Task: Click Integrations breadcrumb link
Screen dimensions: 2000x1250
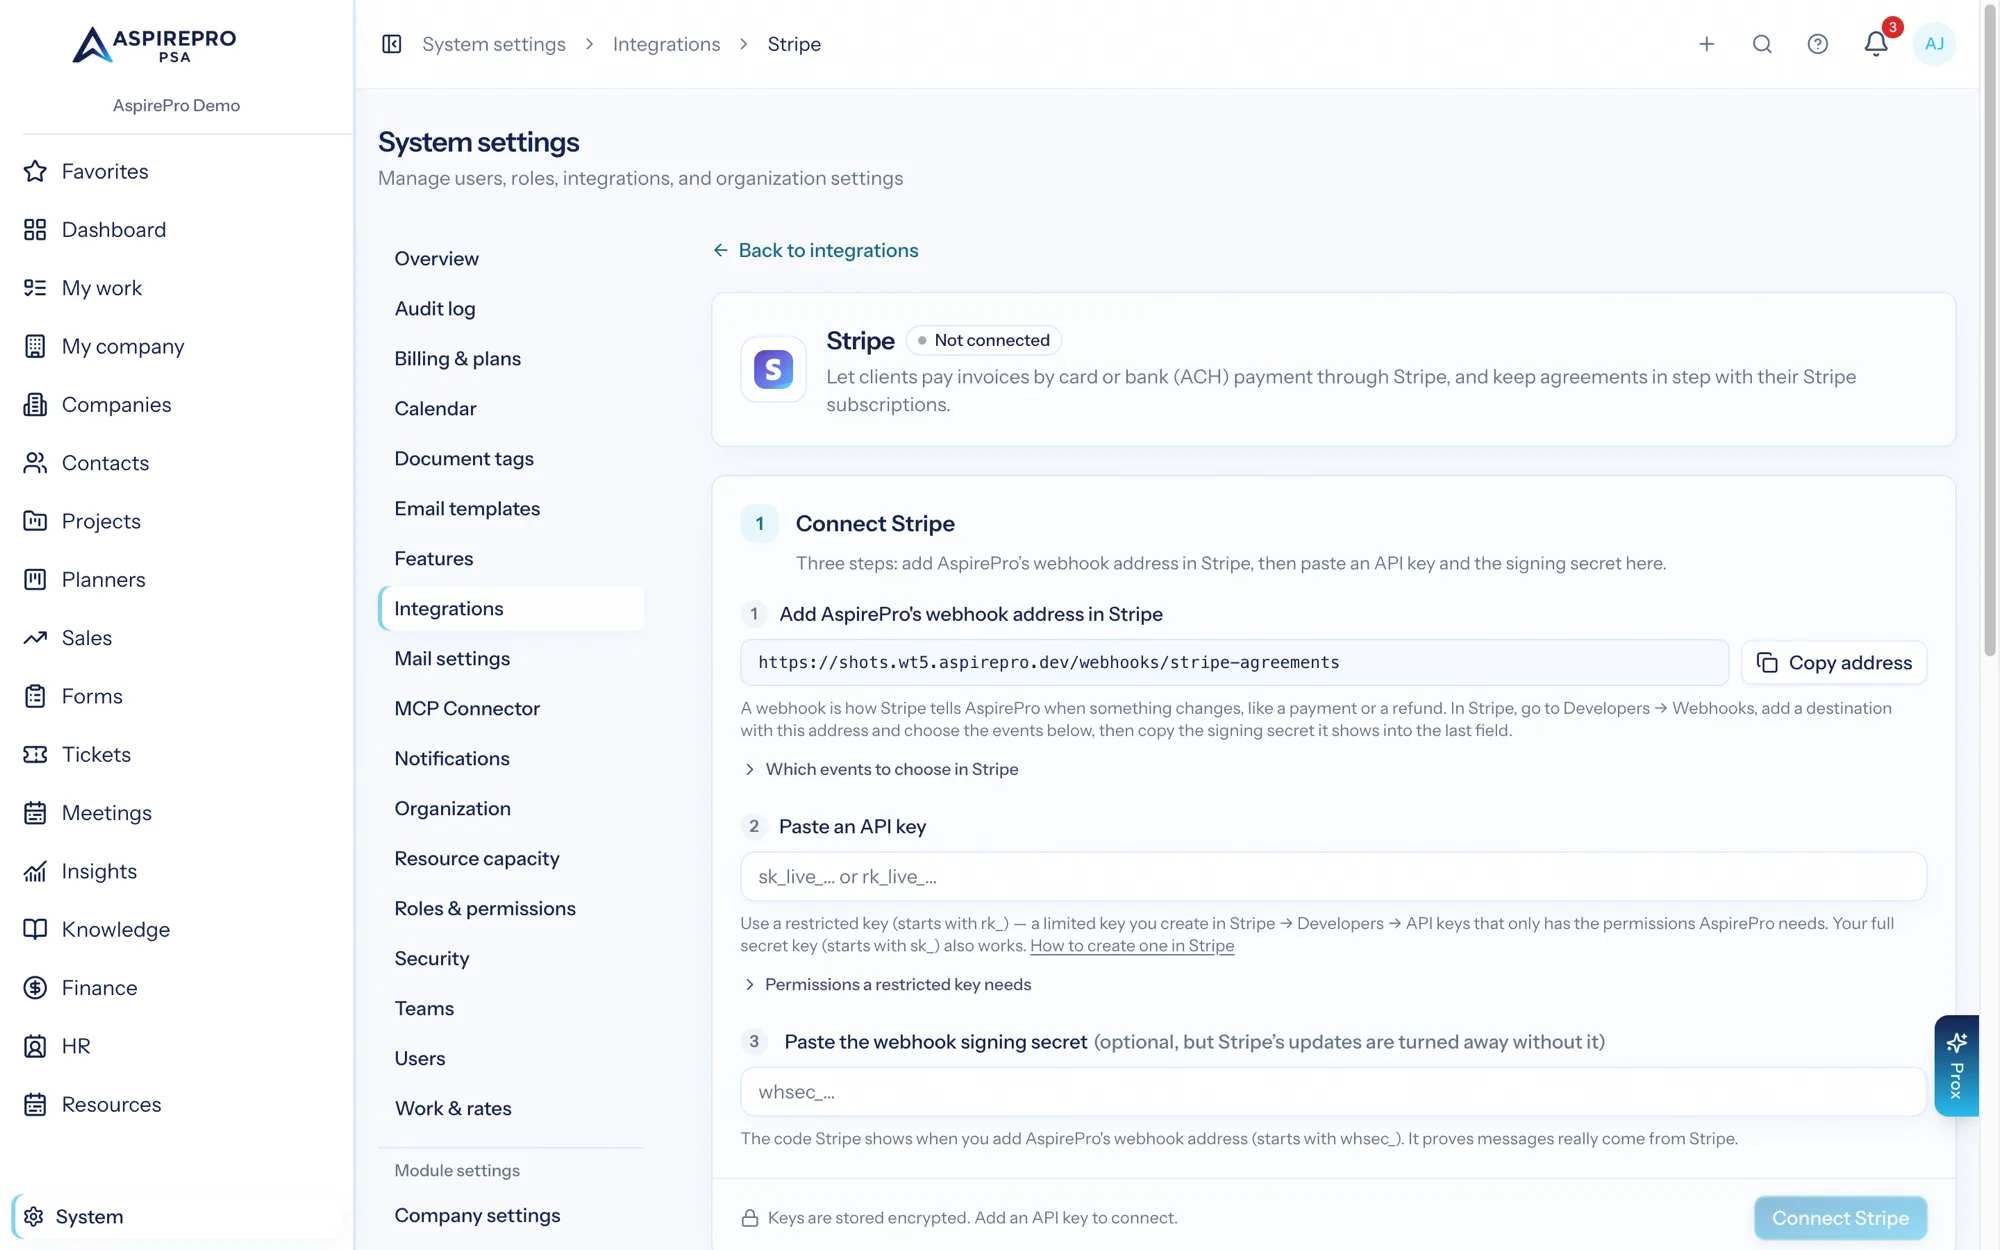Action: point(666,44)
